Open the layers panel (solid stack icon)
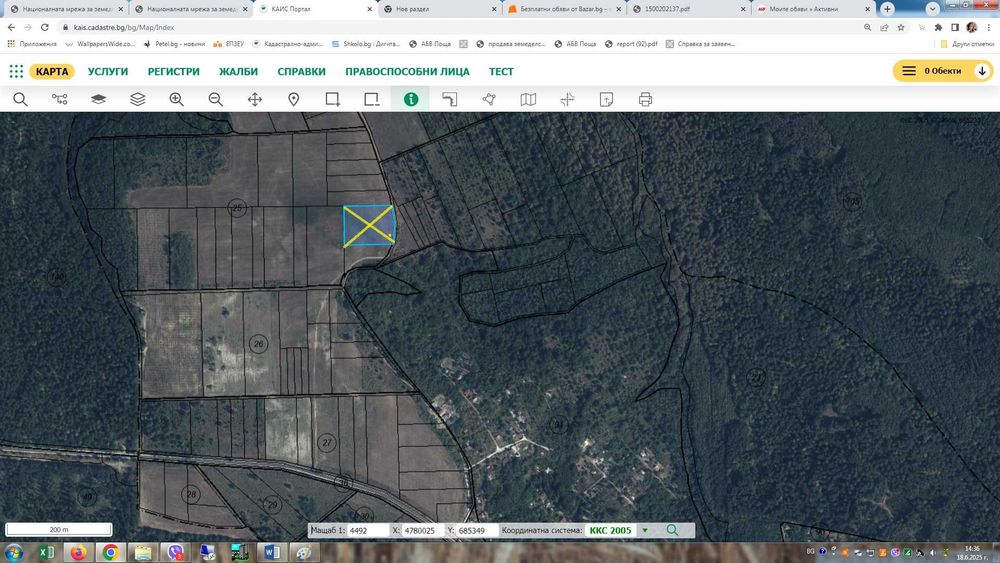The width and height of the screenshot is (1000, 563). point(98,99)
